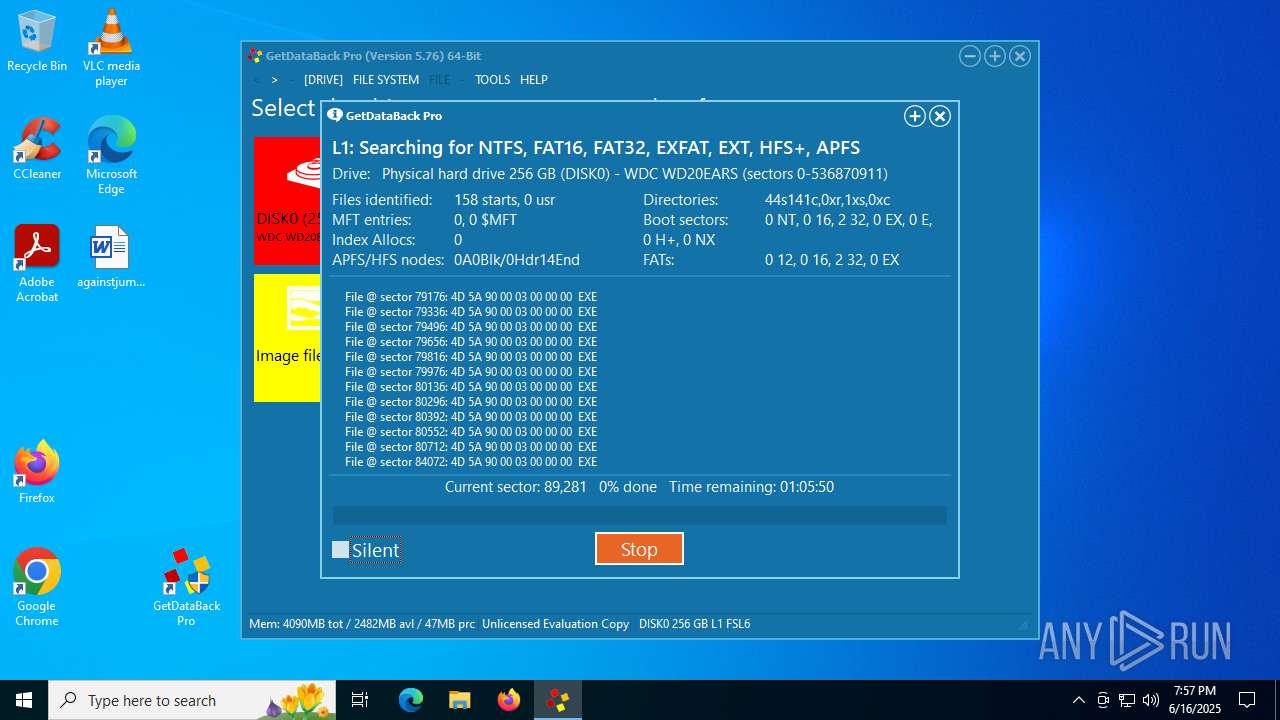Select the file entry at sector 80552
This screenshot has height=720, width=1280.
tap(471, 432)
